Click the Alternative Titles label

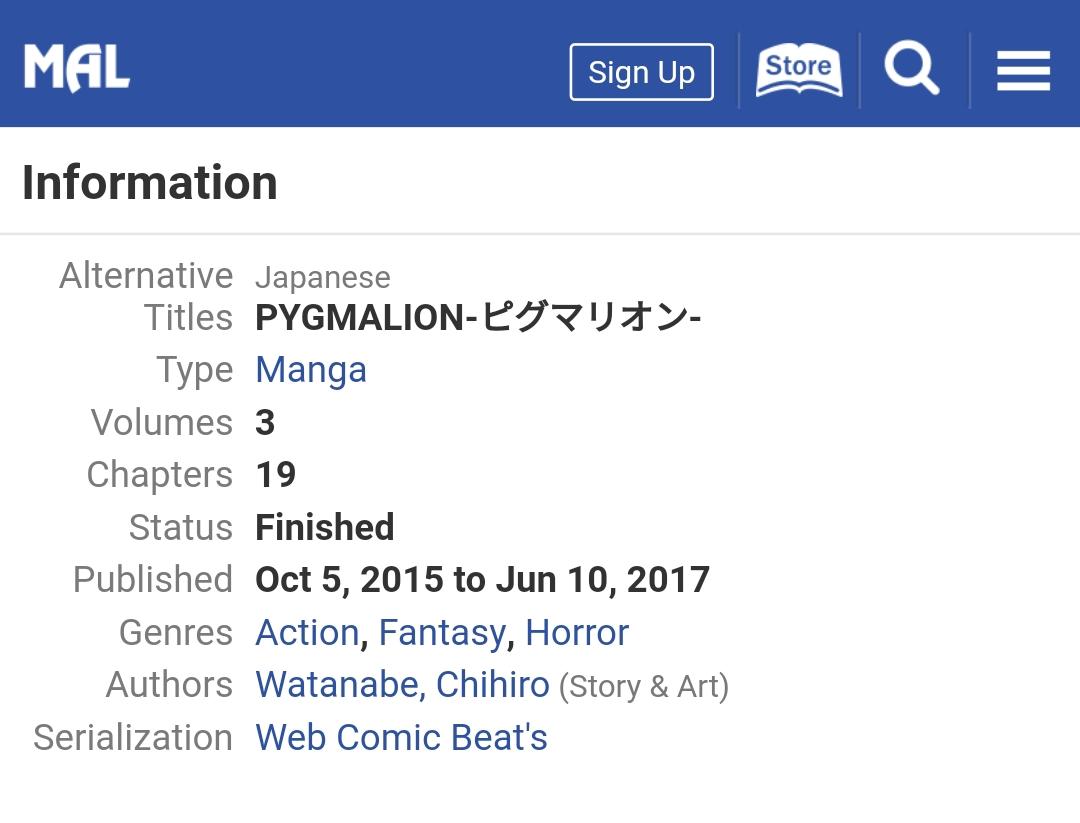(145, 297)
